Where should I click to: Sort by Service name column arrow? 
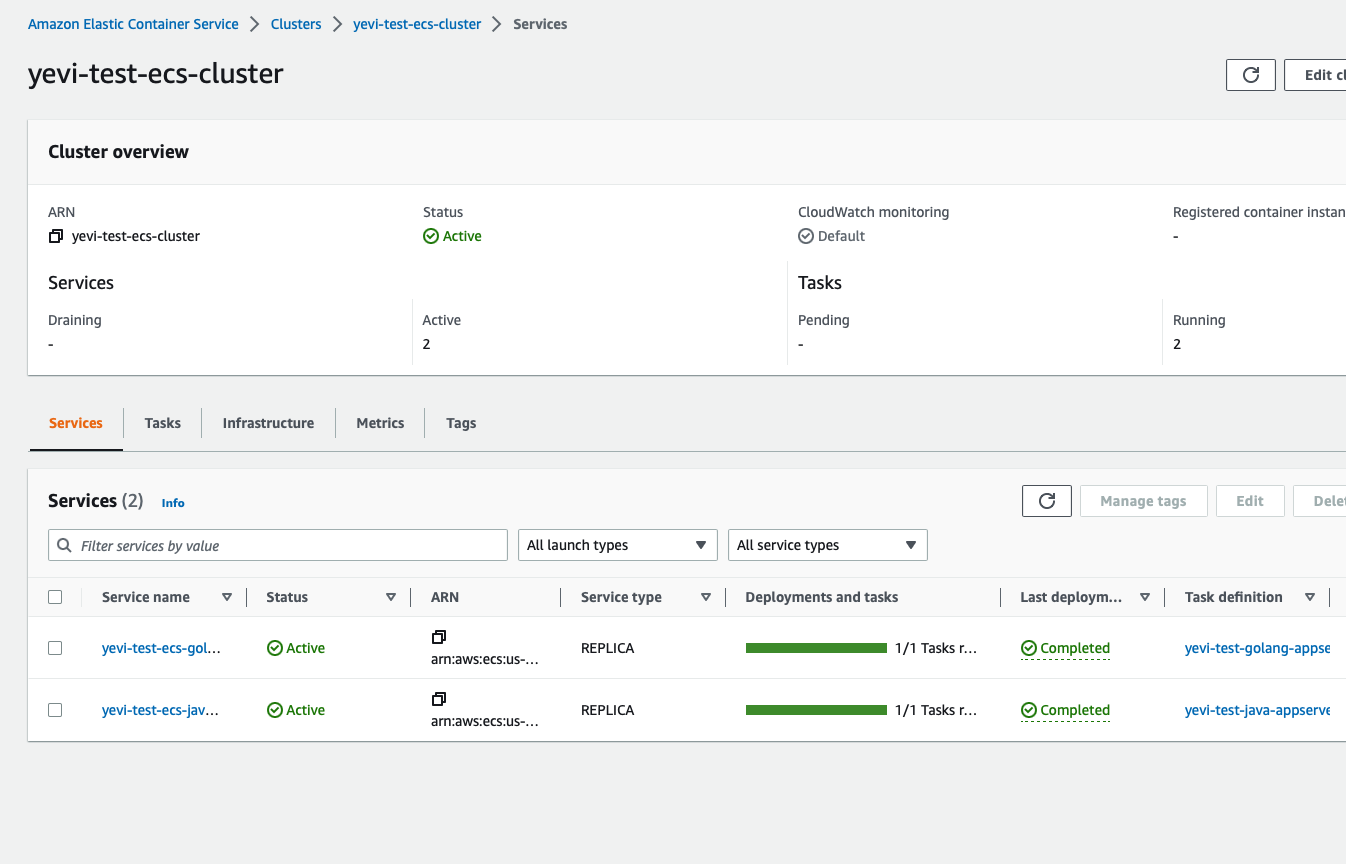click(227, 597)
